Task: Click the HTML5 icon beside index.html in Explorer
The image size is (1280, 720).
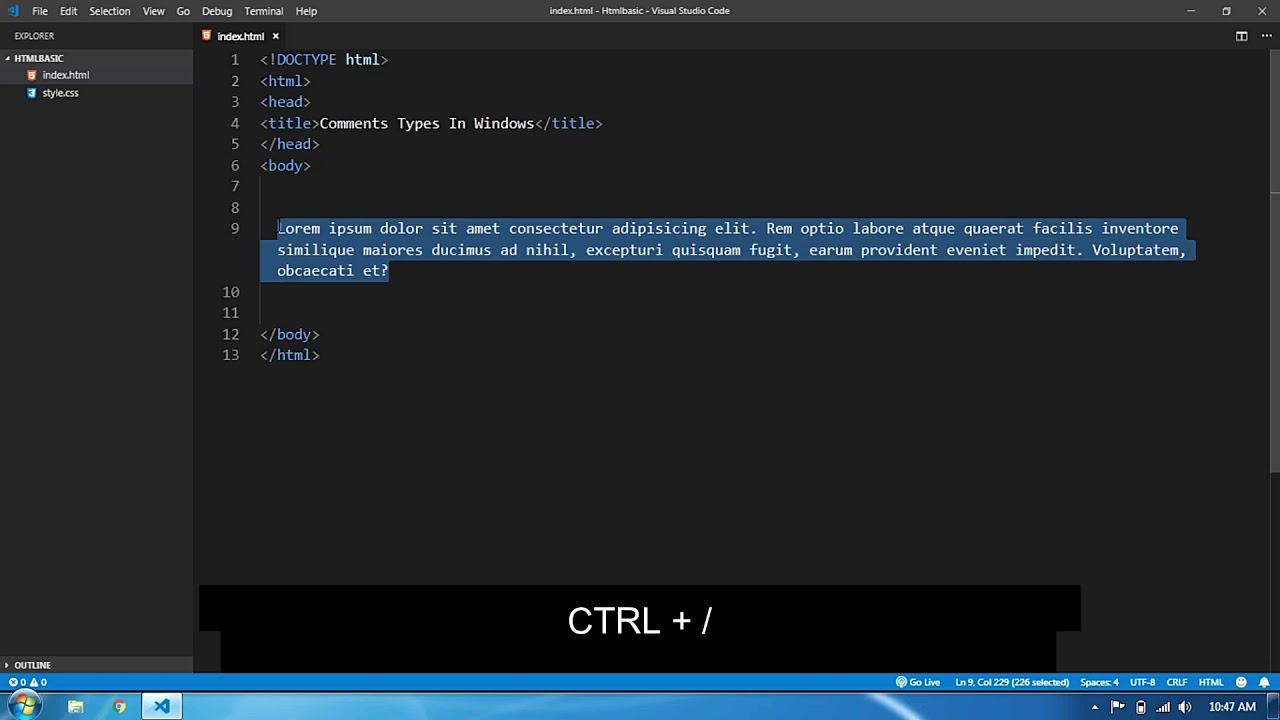Action: [x=31, y=75]
